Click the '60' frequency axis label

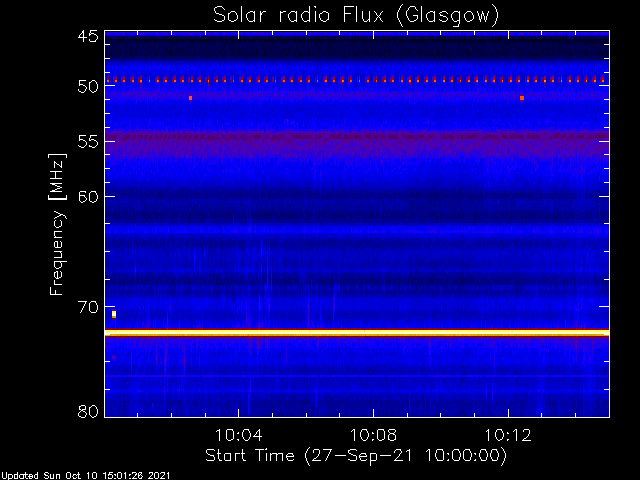88,196
